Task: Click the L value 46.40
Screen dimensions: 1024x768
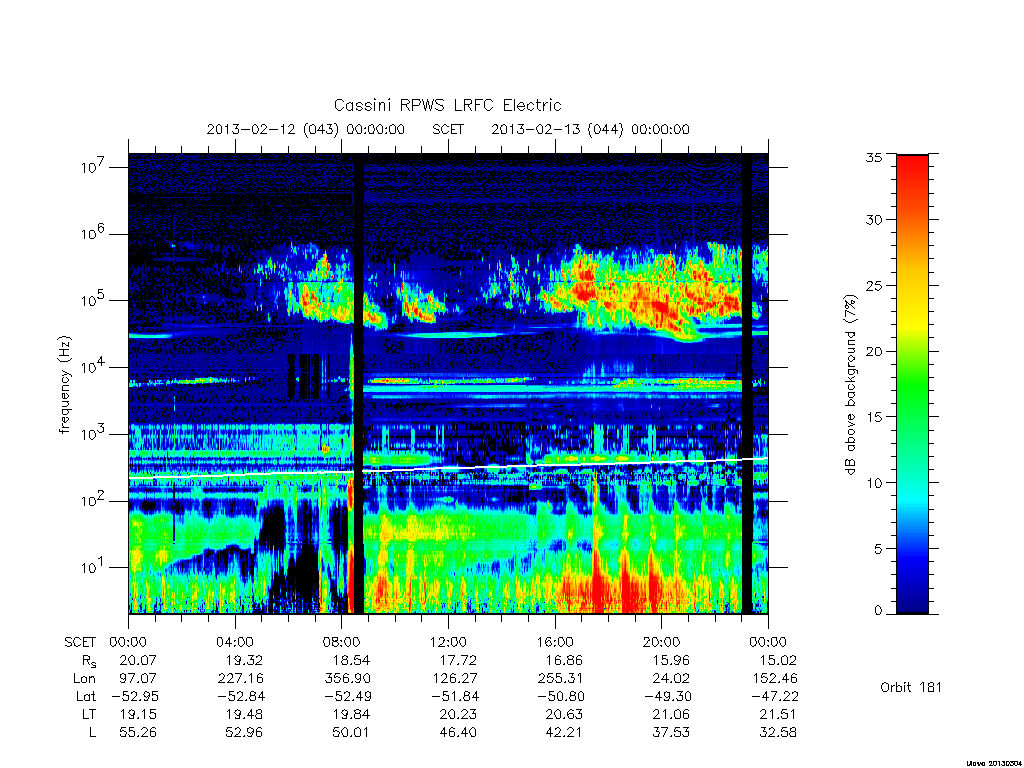Action: click(x=458, y=733)
